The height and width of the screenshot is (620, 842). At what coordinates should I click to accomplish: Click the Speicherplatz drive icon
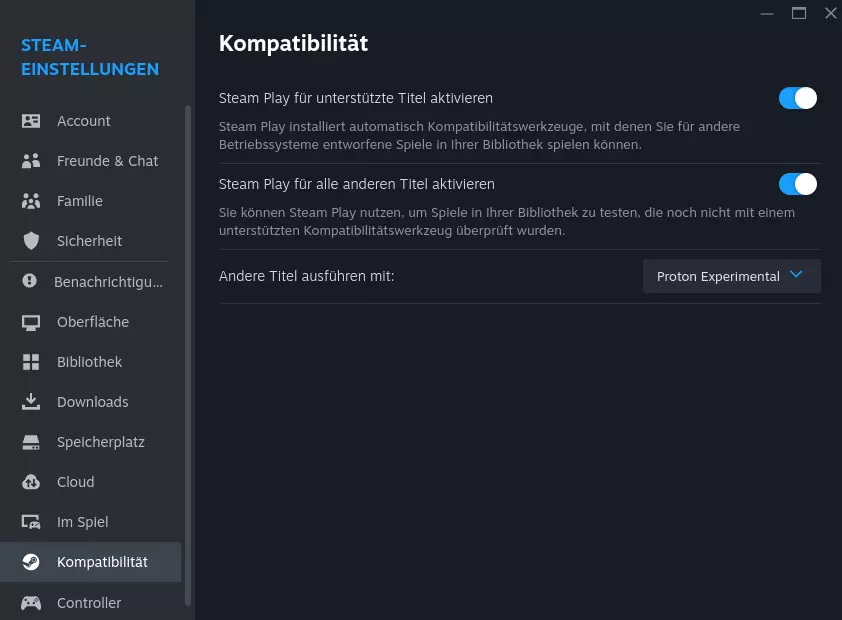(x=31, y=442)
